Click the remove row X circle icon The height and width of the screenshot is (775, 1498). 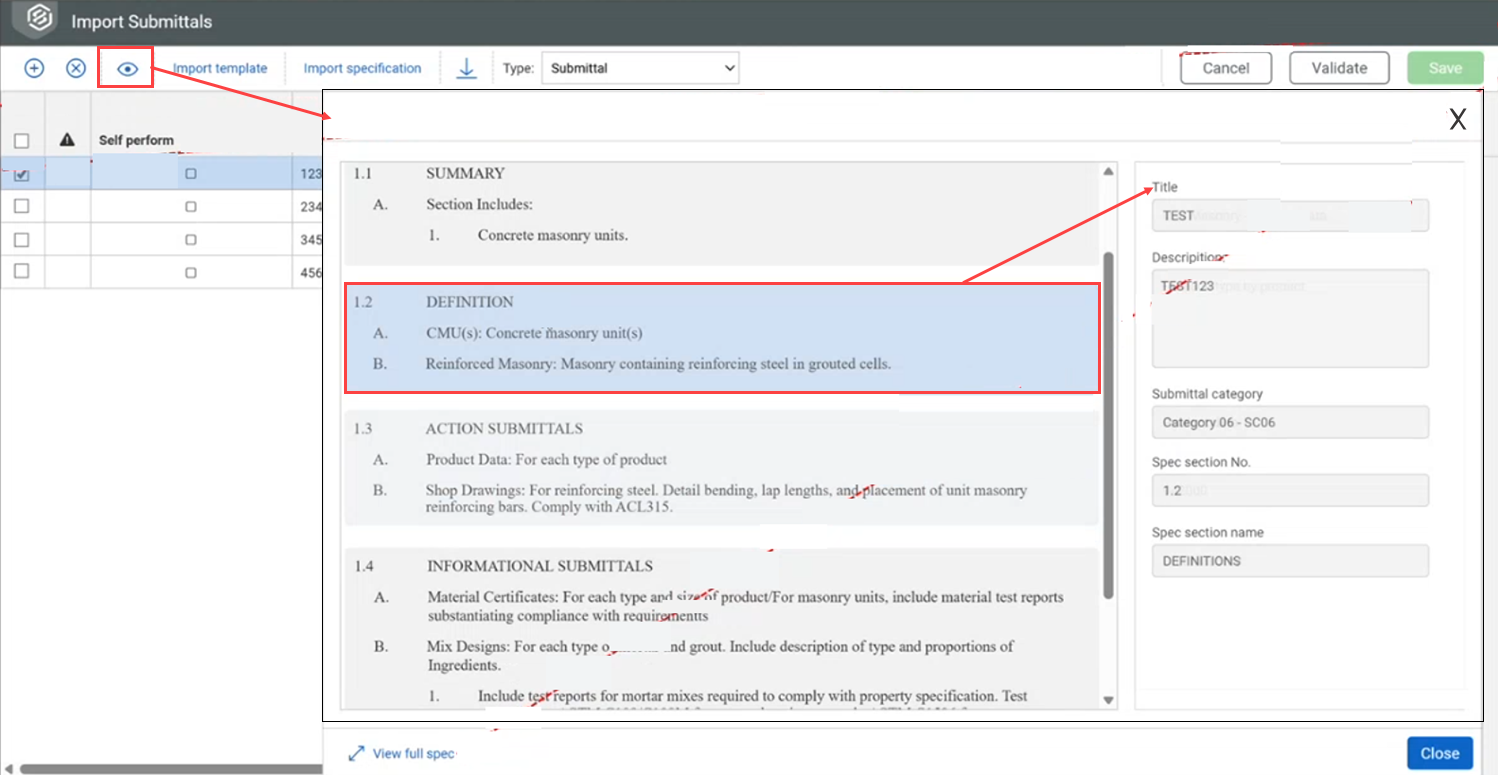(76, 68)
